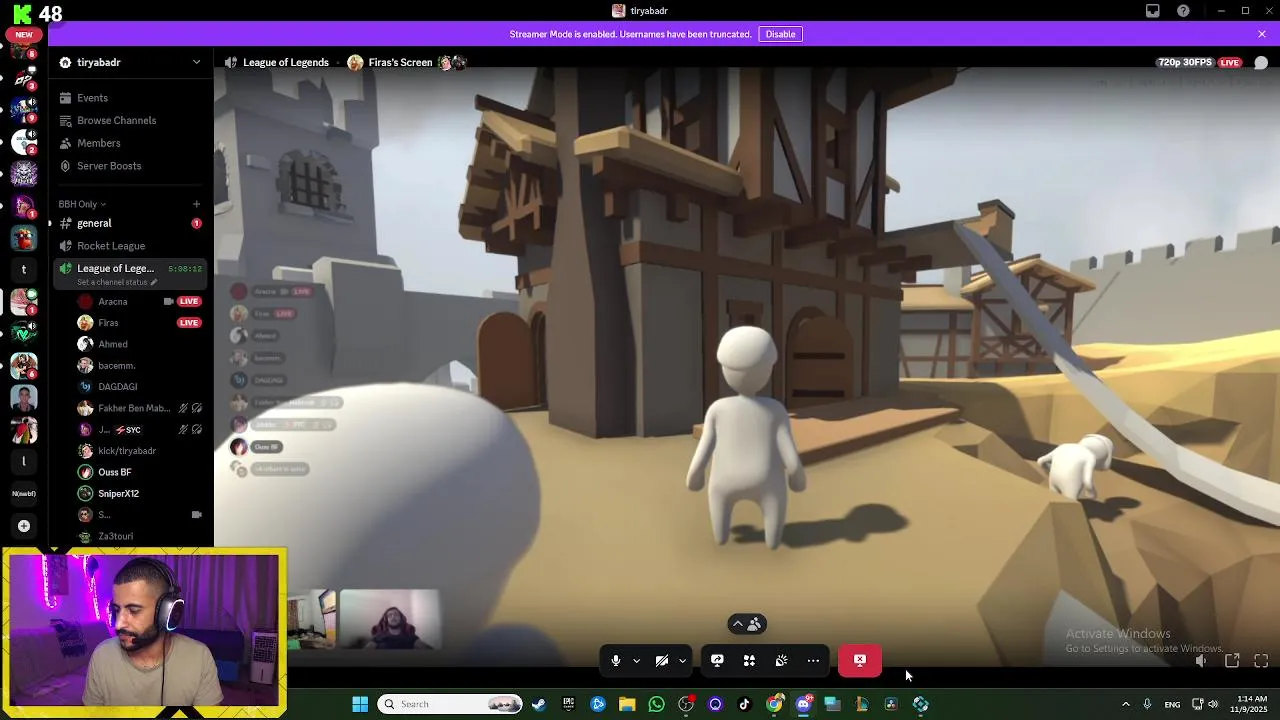Switch to Discord in taskbar

click(803, 704)
